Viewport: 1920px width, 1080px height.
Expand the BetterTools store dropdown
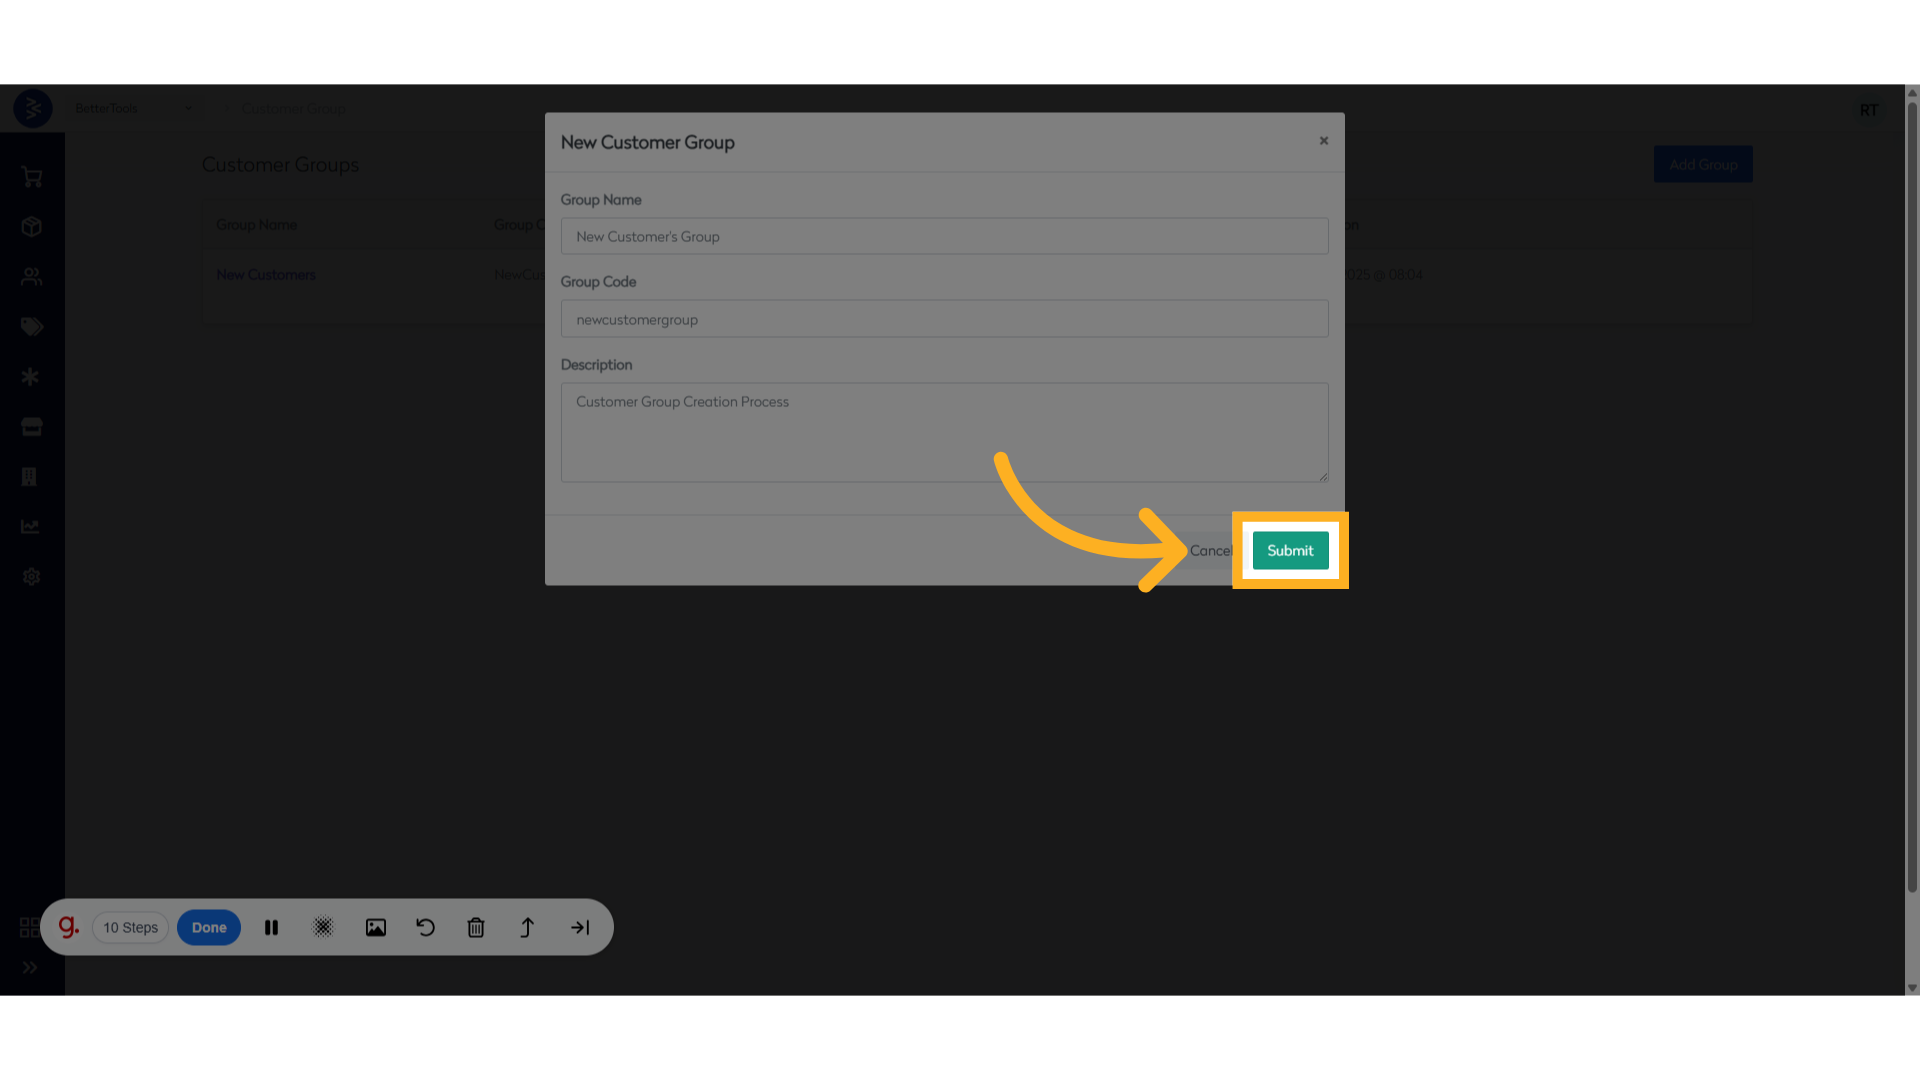point(188,109)
